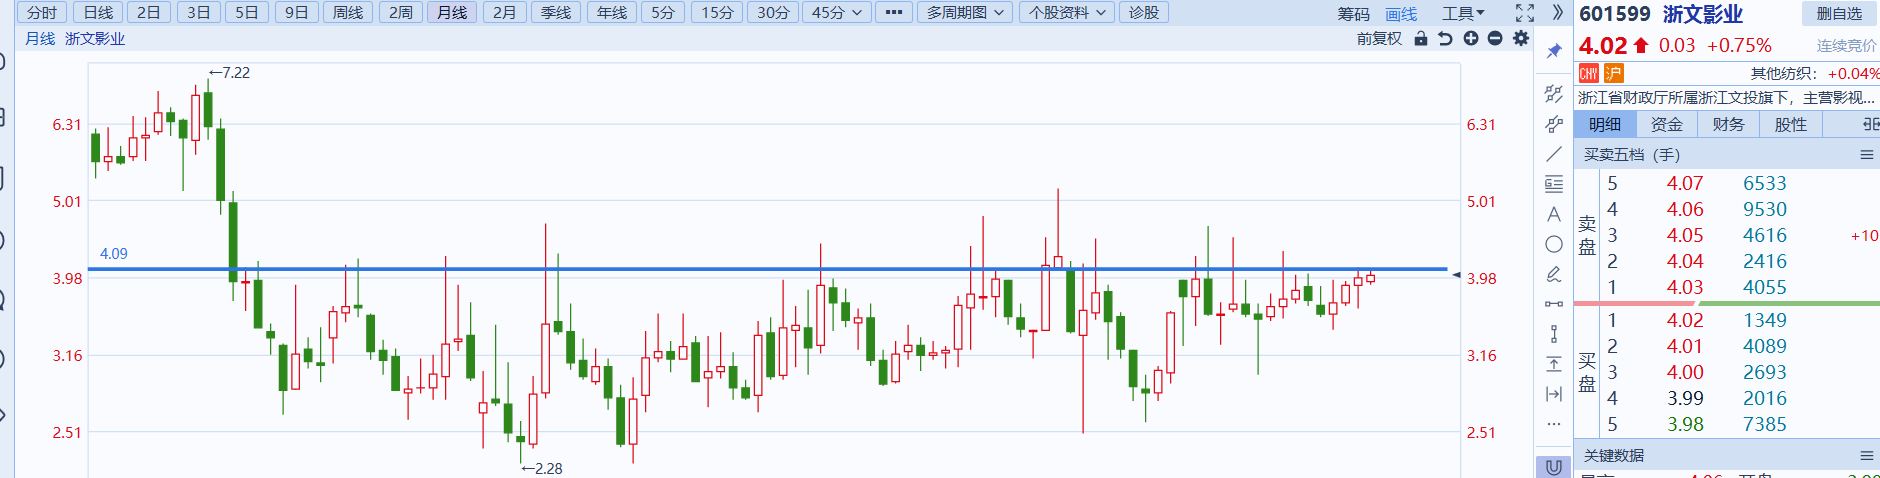Select the 9日 period
Image resolution: width=1880 pixels, height=478 pixels.
click(296, 12)
